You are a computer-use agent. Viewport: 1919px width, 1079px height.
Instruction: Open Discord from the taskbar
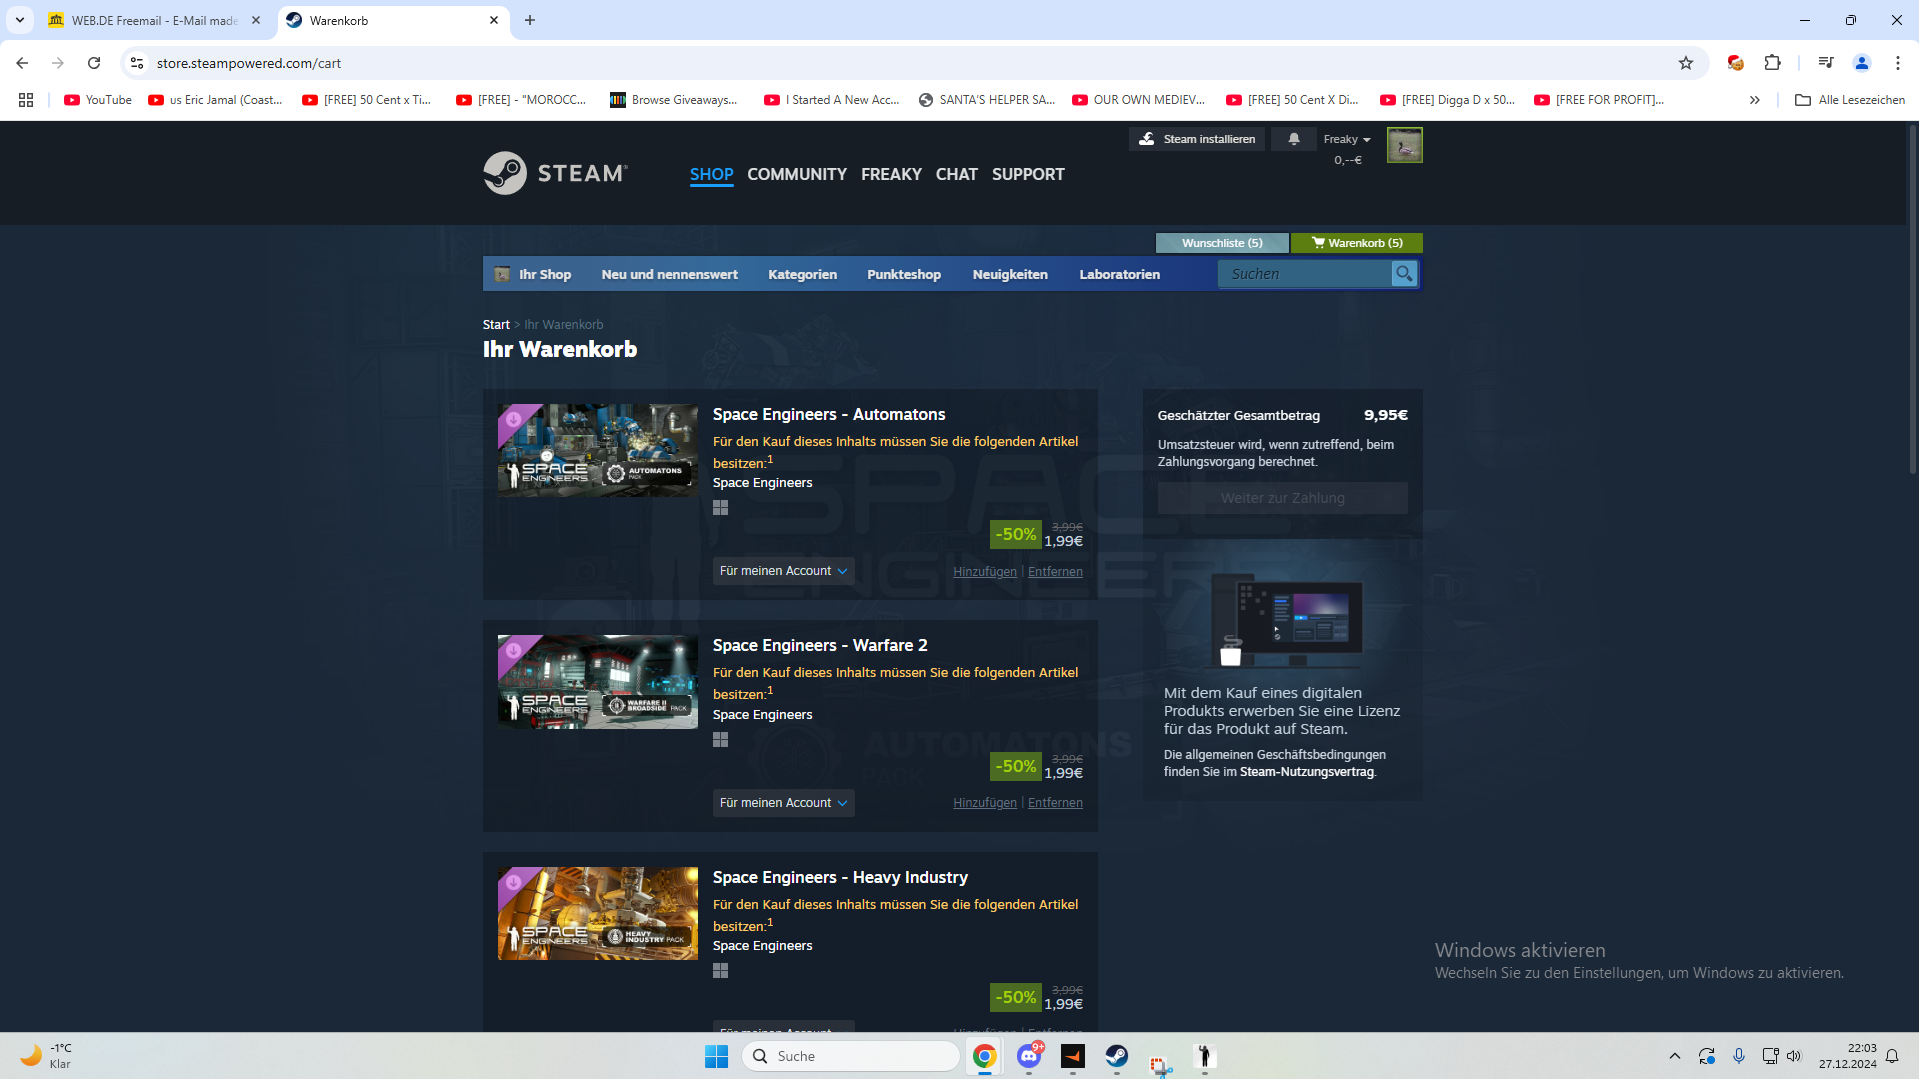pos(1028,1056)
